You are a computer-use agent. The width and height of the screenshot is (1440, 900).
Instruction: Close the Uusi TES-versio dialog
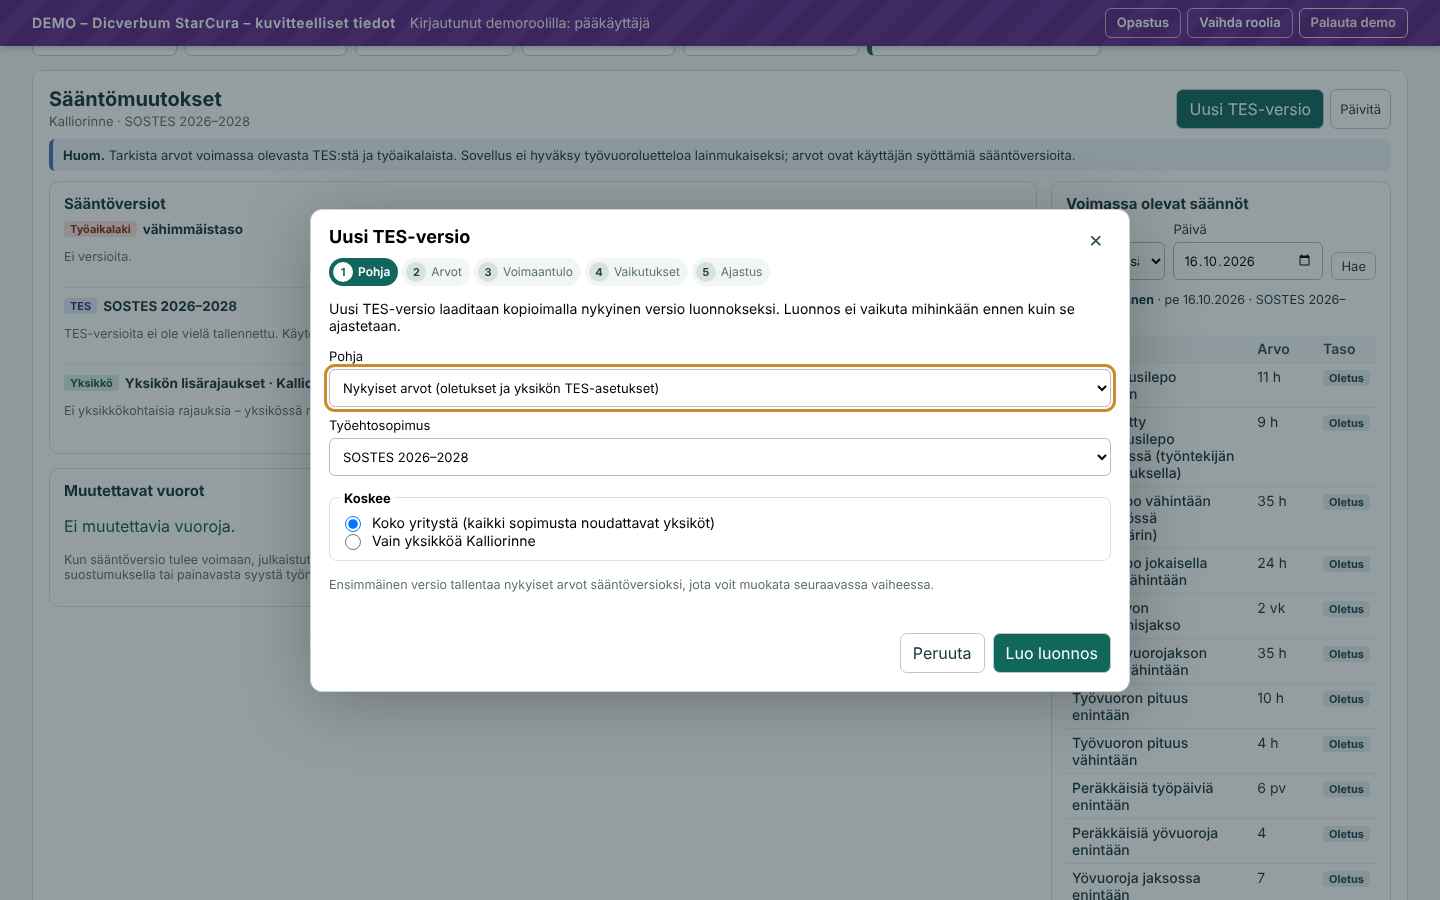point(1095,241)
